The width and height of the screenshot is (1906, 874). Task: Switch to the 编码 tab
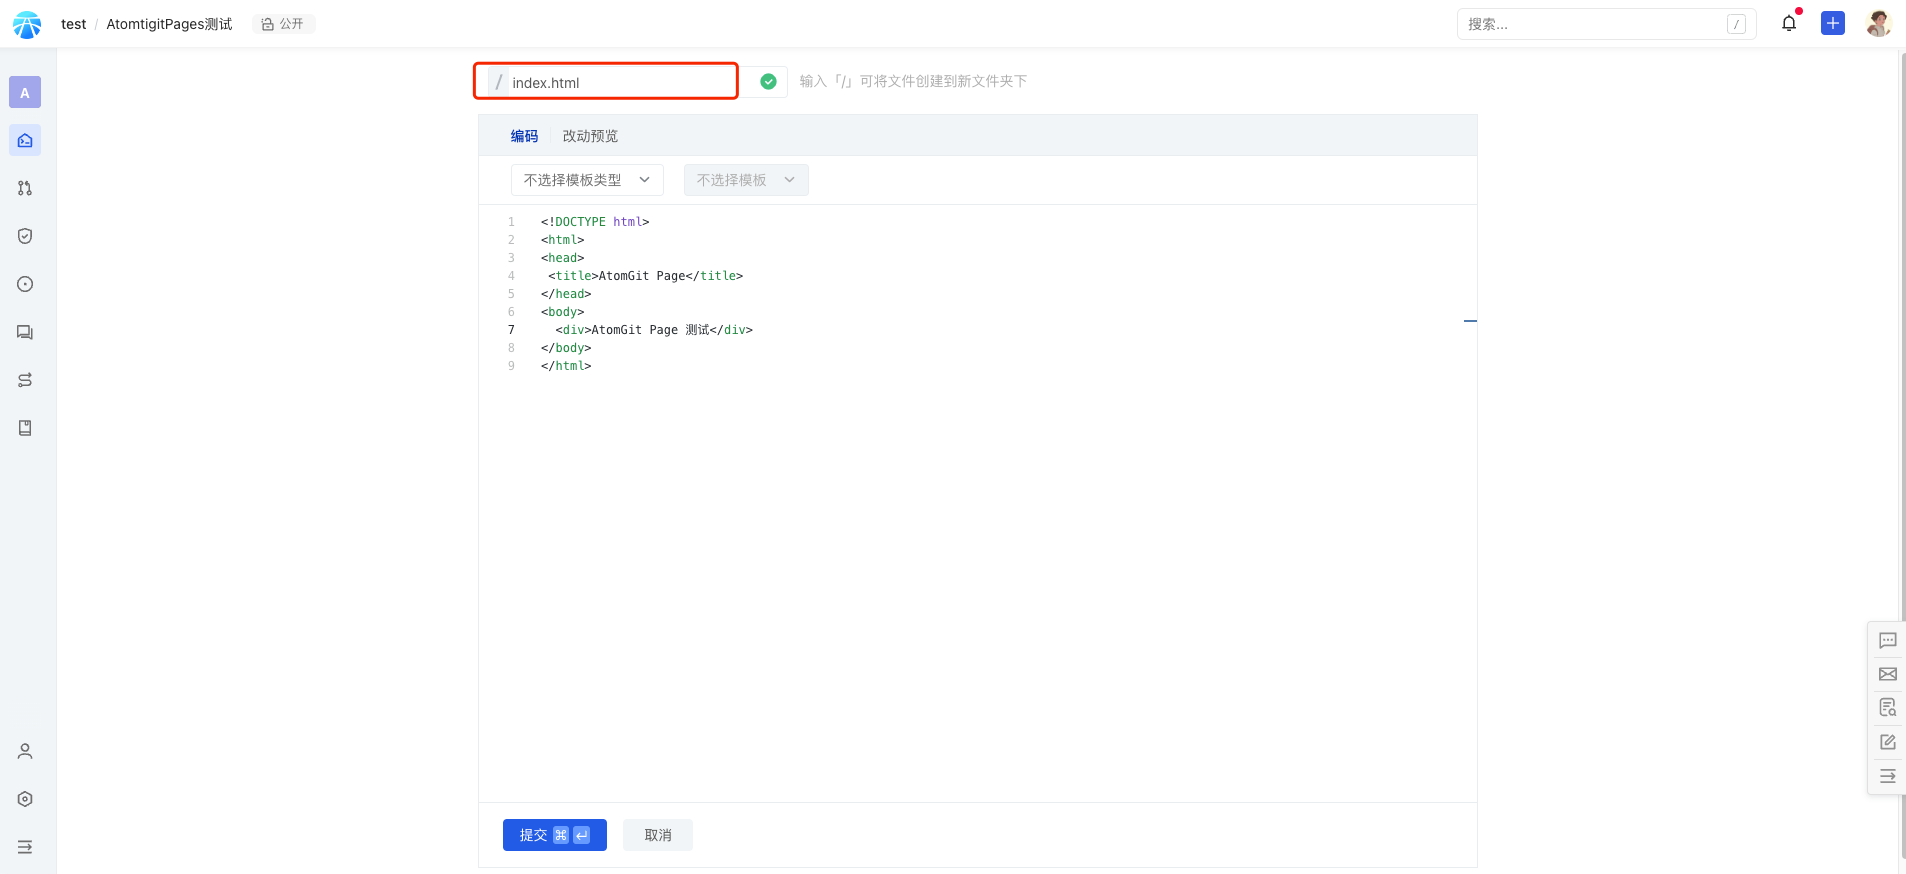coord(524,136)
